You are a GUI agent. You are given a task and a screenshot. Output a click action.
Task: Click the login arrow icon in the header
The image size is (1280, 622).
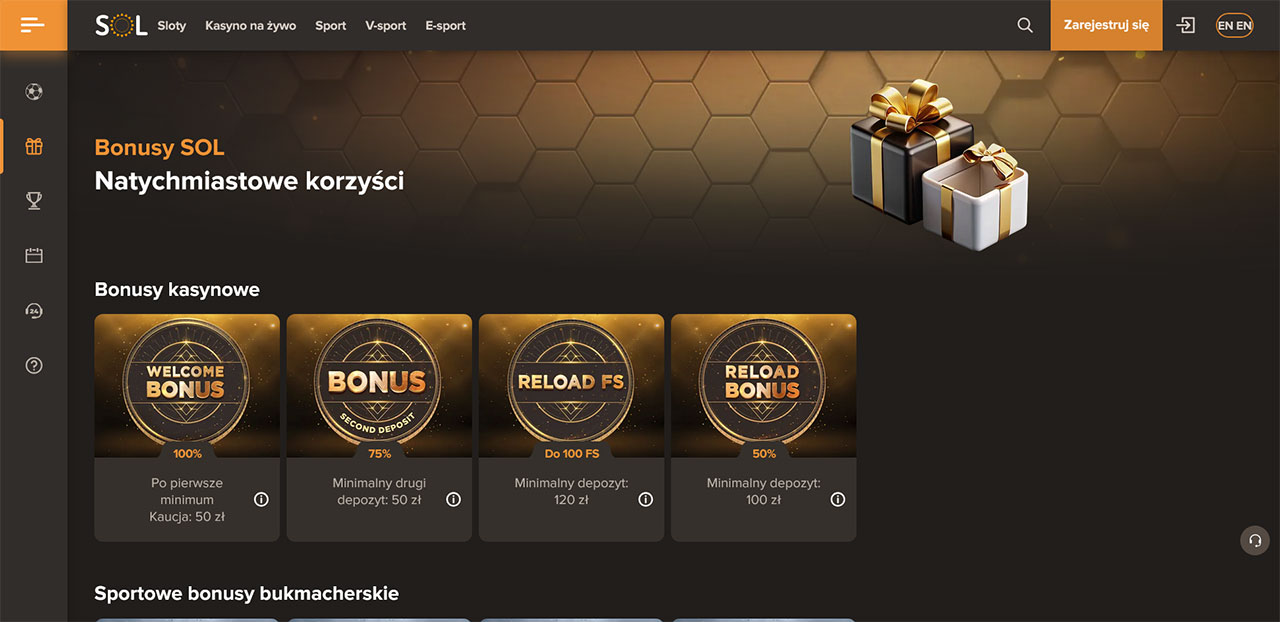point(1186,26)
